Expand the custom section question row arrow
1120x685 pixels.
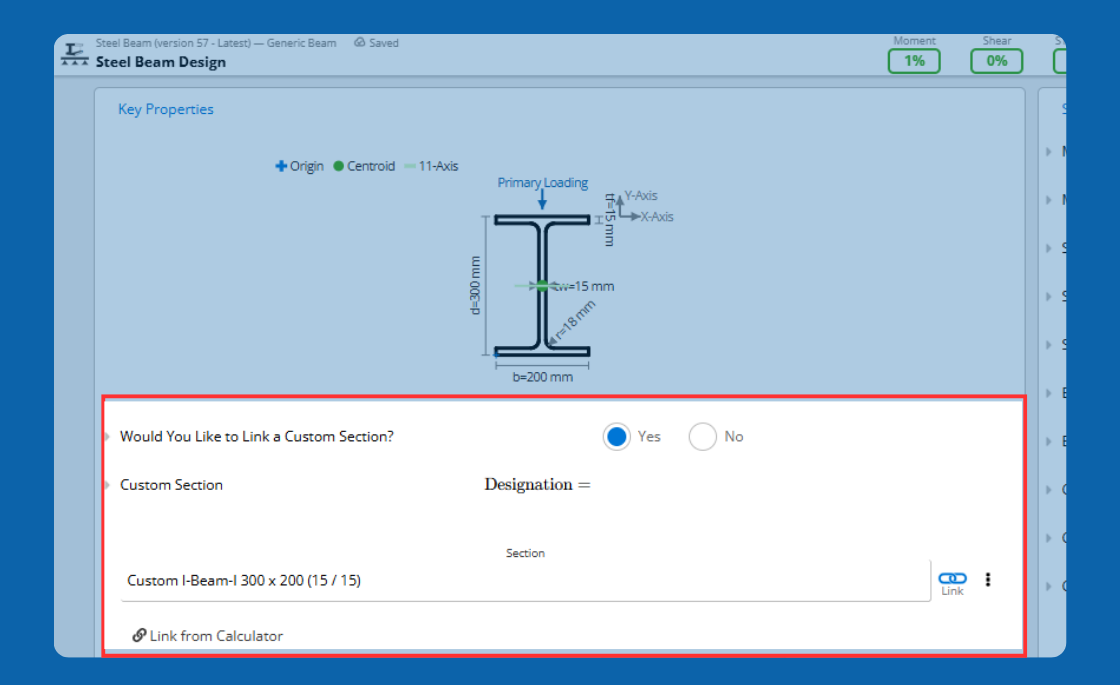(x=107, y=436)
